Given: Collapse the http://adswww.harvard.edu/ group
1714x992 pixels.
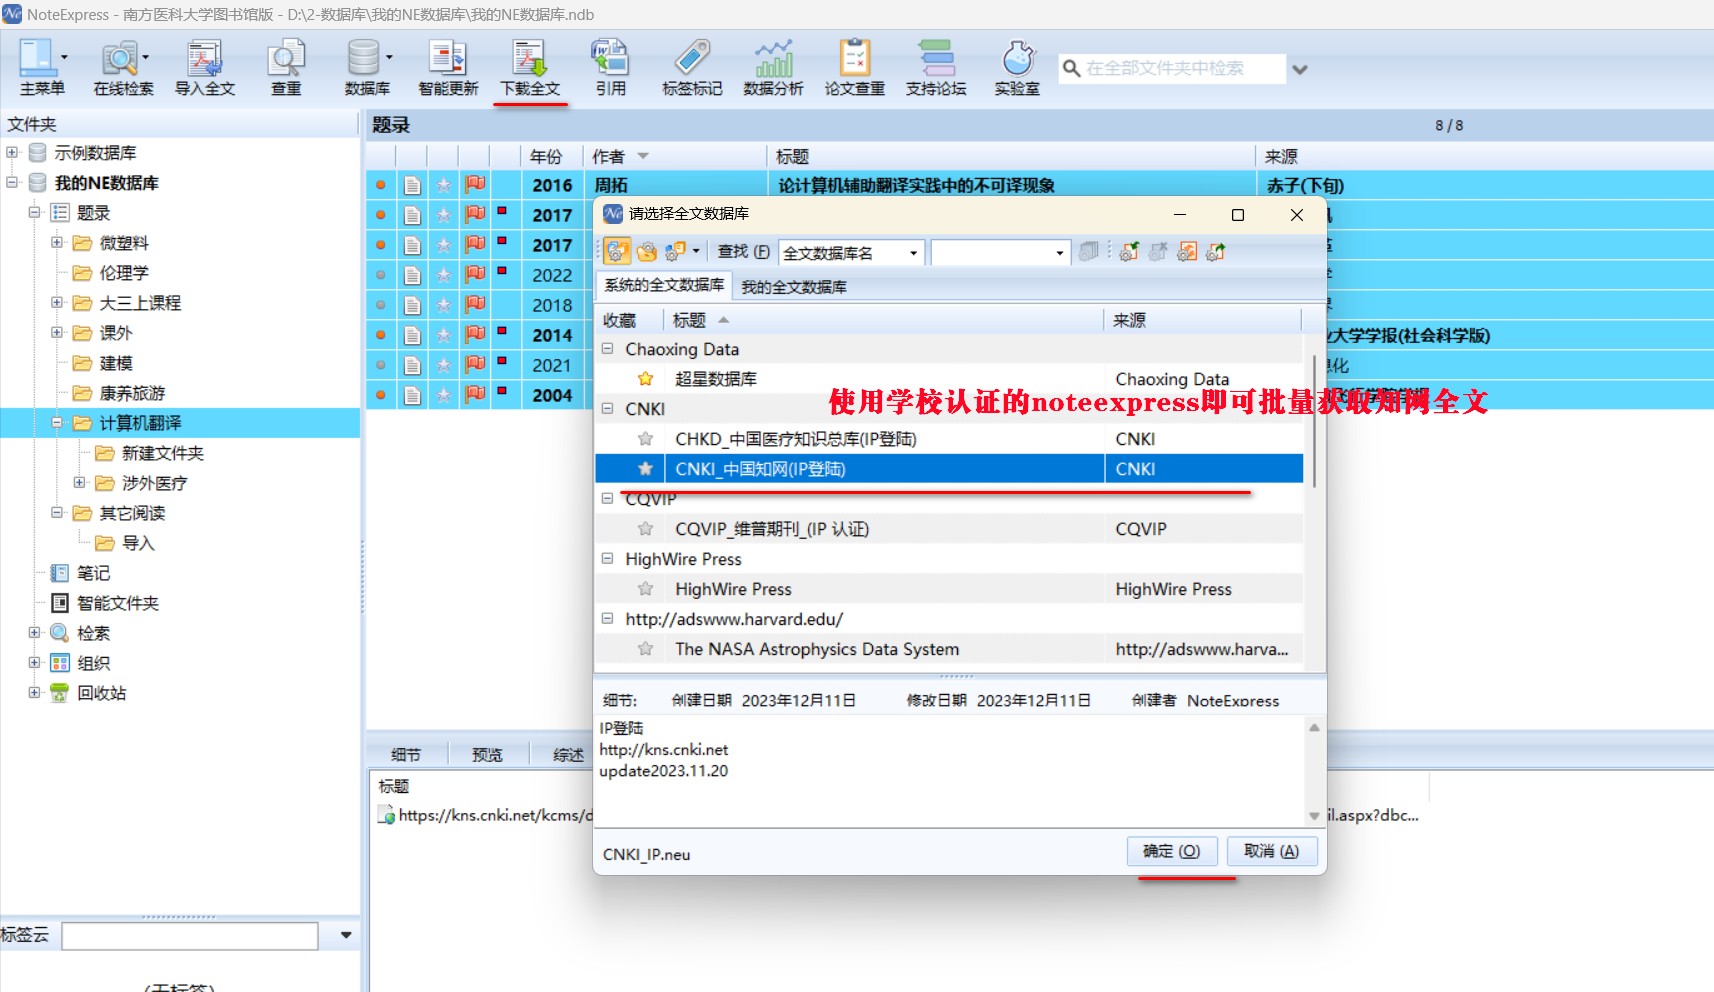Looking at the screenshot, I should 607,619.
